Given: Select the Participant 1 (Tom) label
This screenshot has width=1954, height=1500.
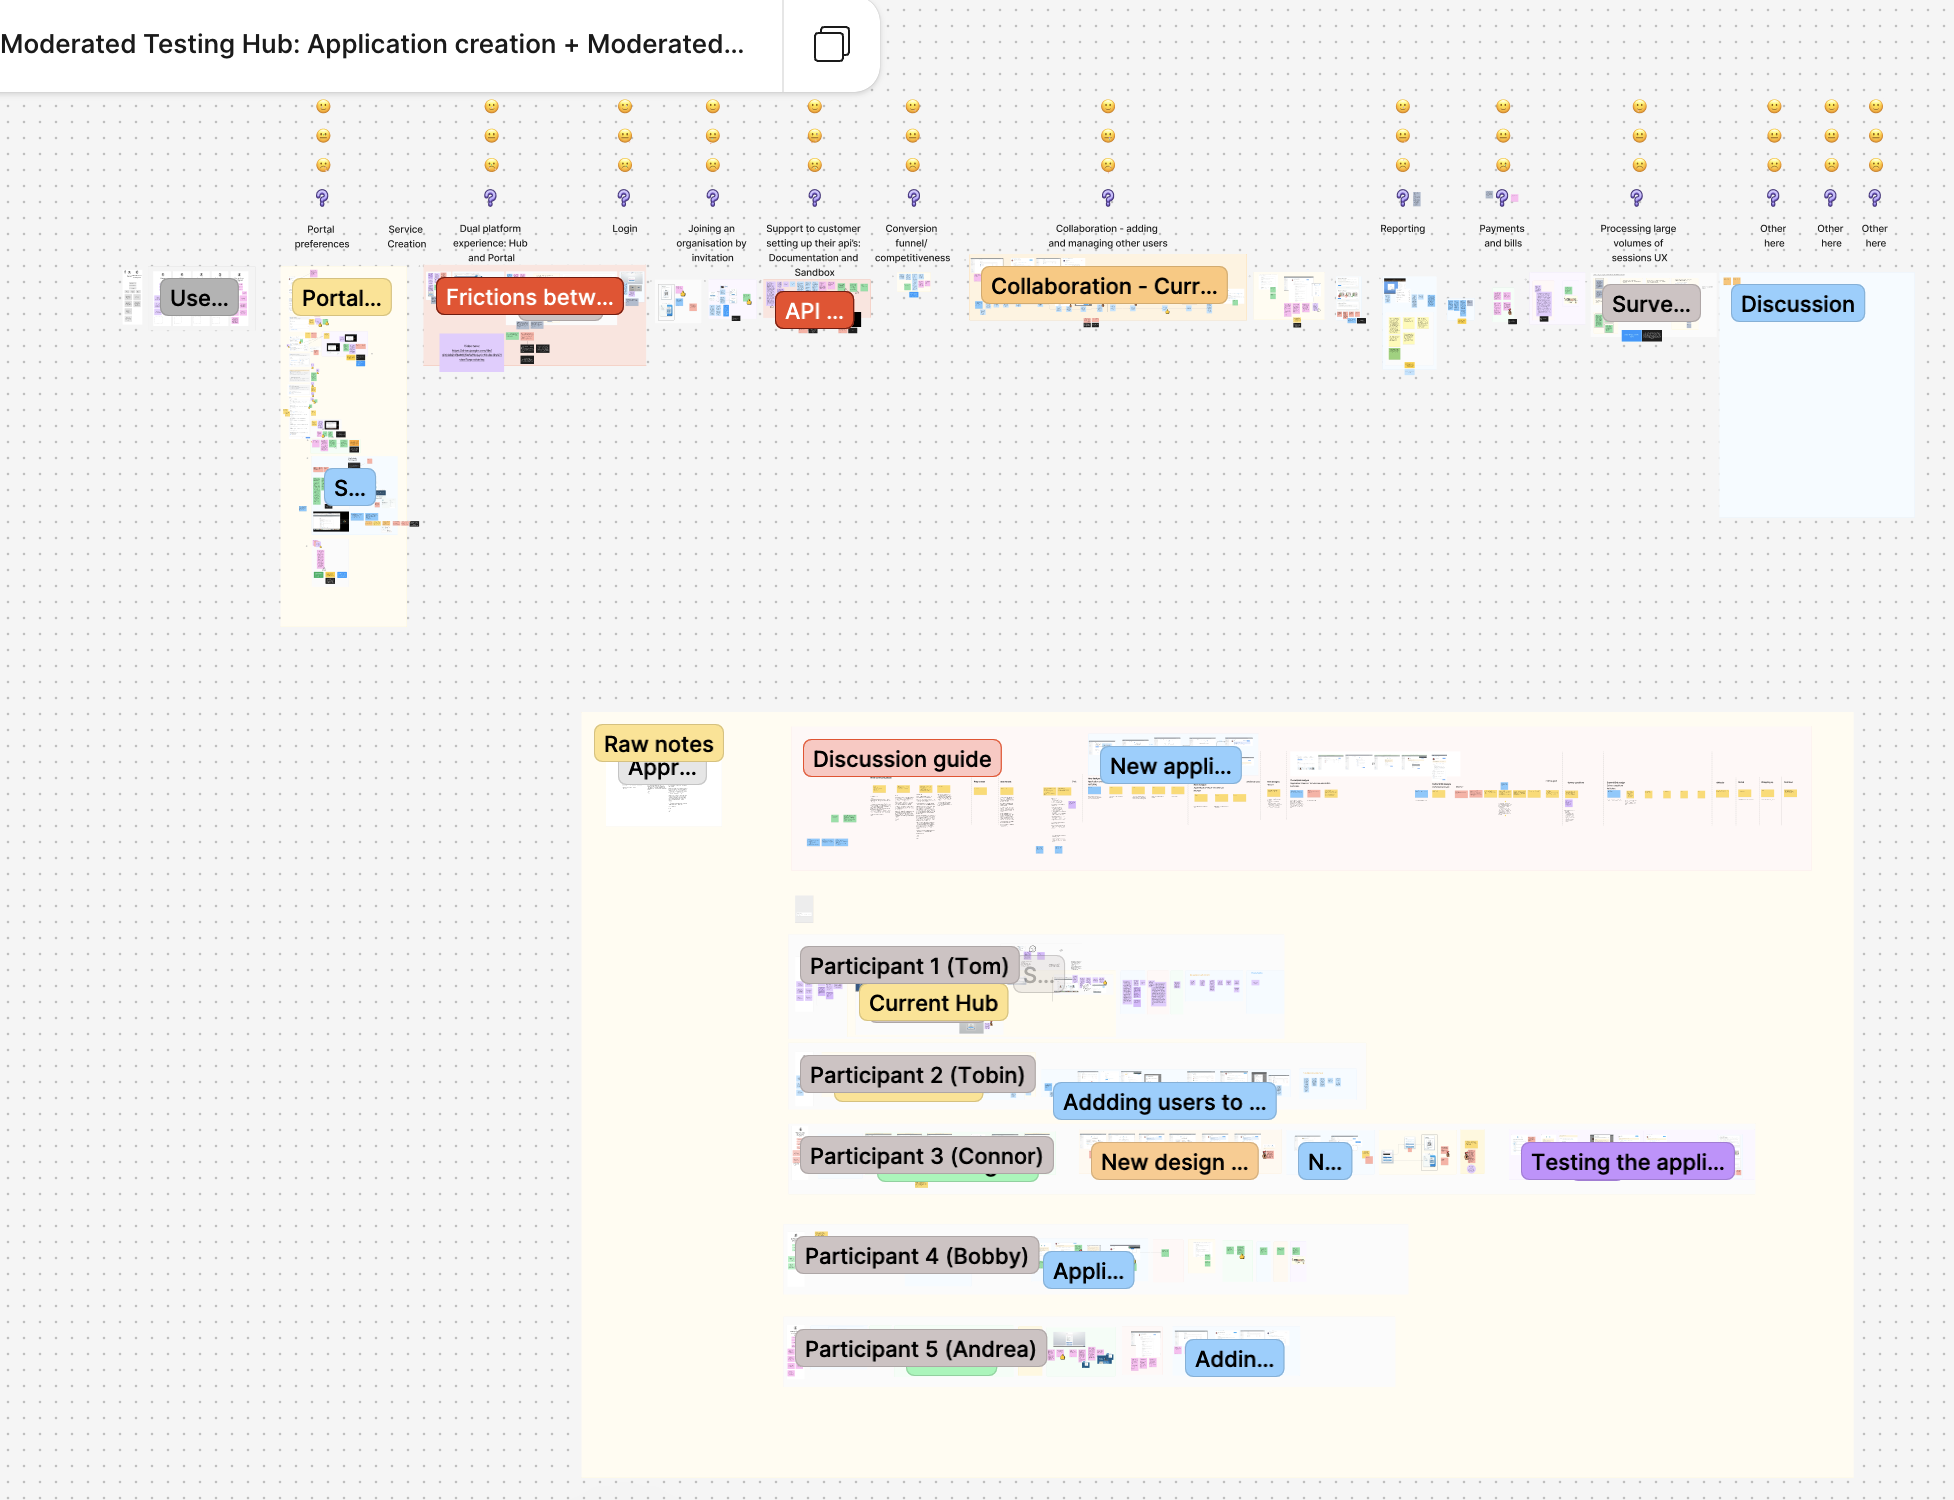Looking at the screenshot, I should 908,966.
